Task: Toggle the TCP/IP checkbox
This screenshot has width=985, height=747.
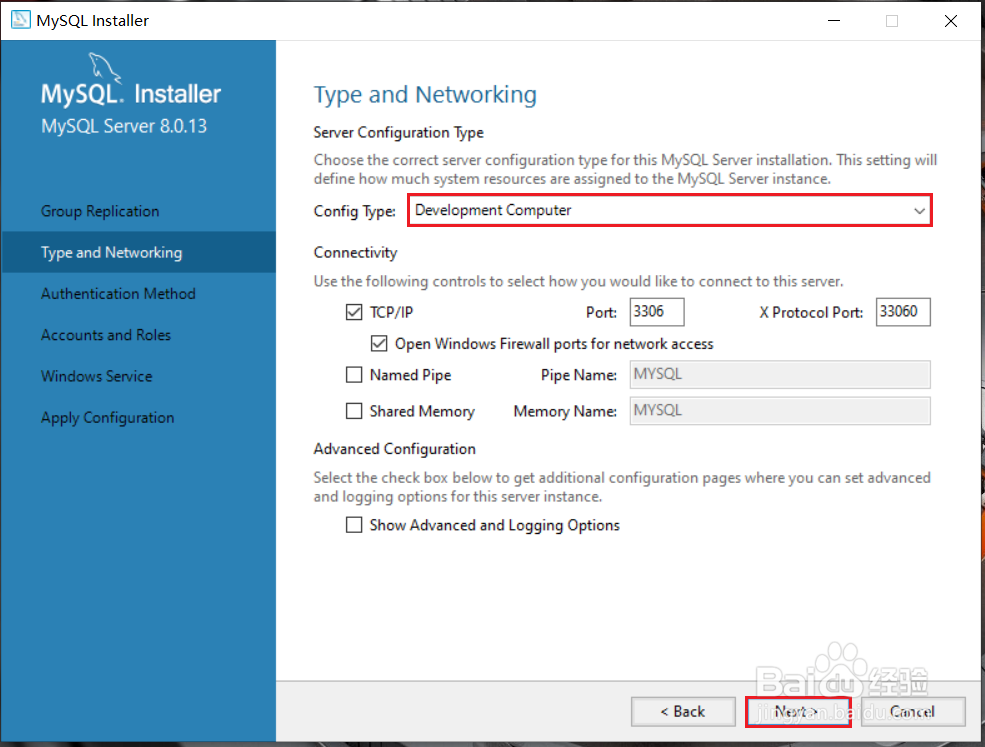Action: (354, 312)
